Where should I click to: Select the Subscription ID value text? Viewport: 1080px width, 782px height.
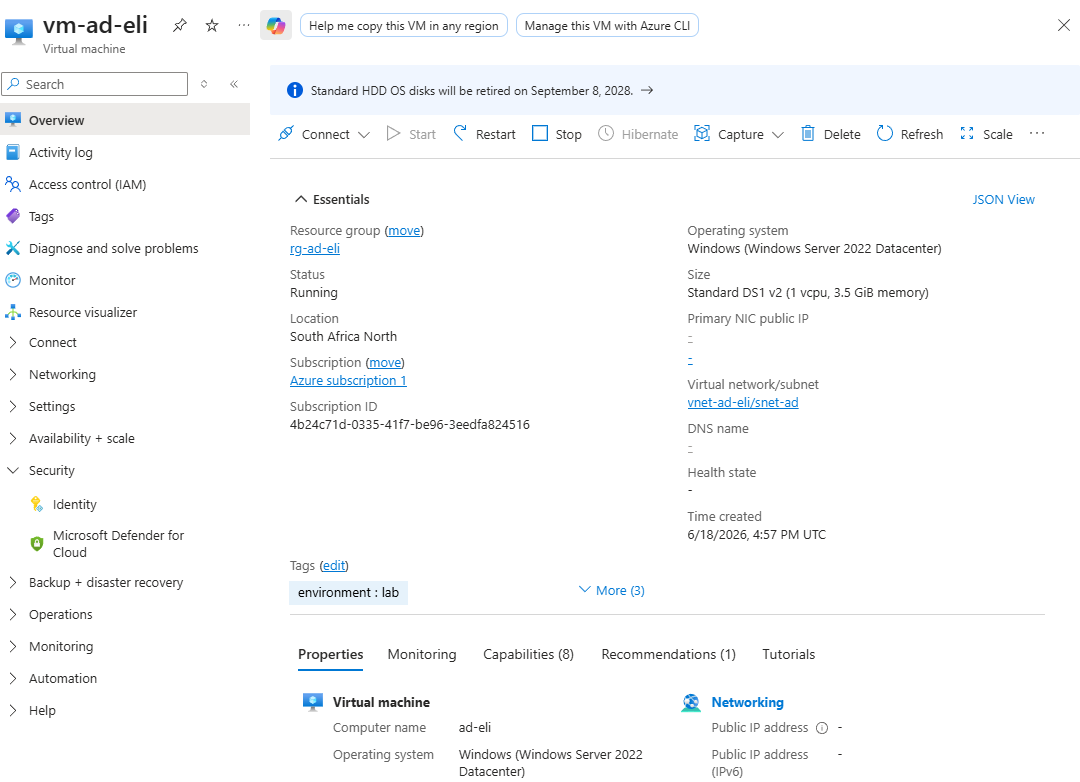(410, 424)
